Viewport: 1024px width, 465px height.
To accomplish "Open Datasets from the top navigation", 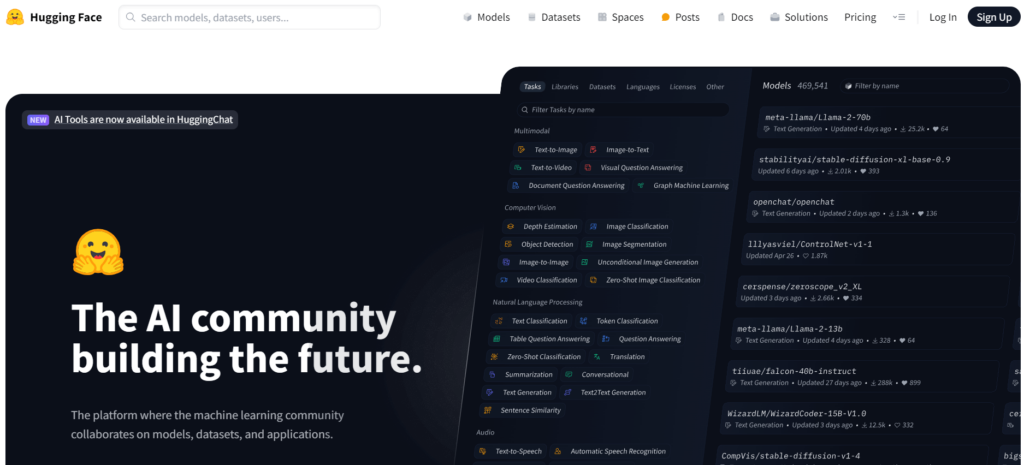I will (553, 18).
